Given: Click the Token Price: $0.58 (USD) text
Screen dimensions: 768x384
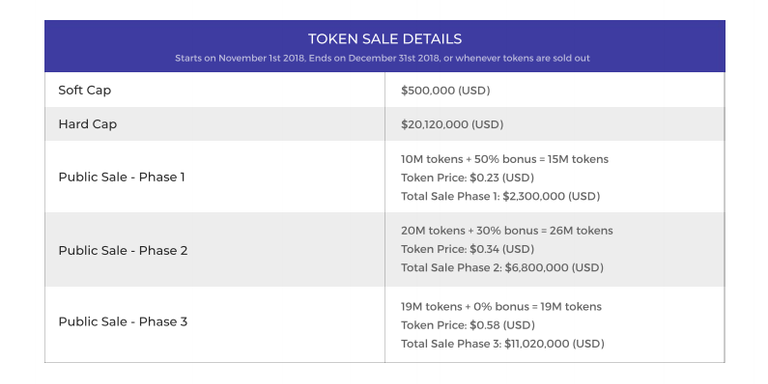Looking at the screenshot, I should [468, 326].
